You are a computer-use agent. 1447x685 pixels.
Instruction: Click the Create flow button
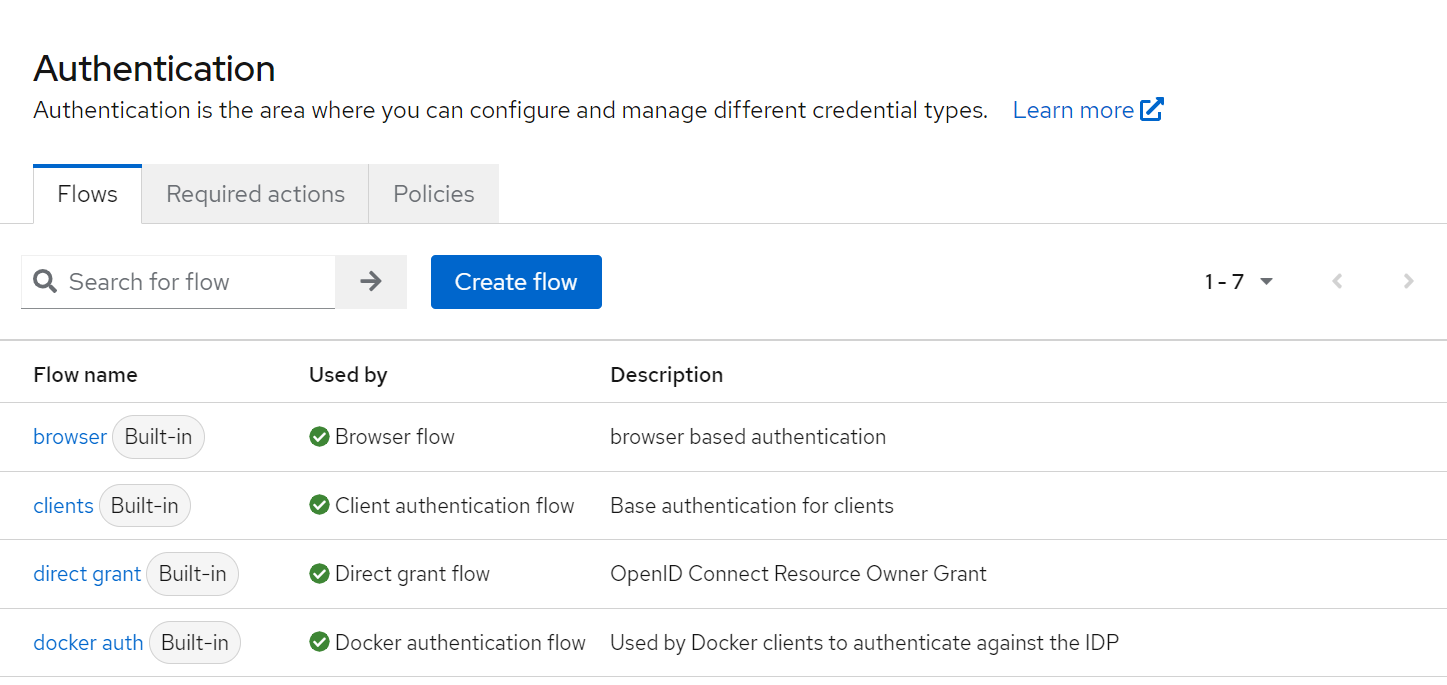tap(516, 281)
